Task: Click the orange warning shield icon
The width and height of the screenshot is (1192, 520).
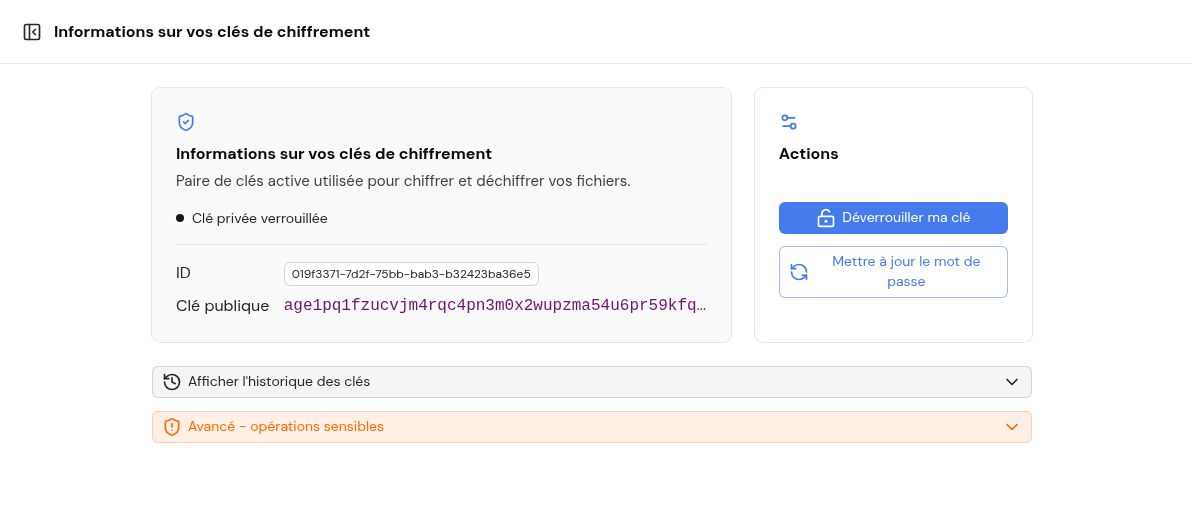Action: [x=172, y=427]
